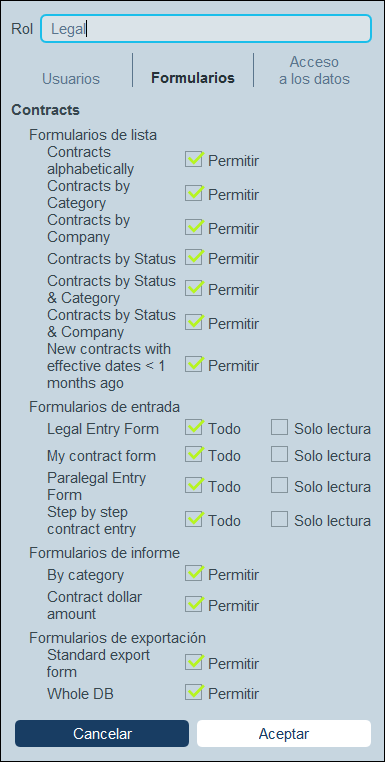Click the Rol input field
Viewport: 385px width, 762px height.
(206, 29)
